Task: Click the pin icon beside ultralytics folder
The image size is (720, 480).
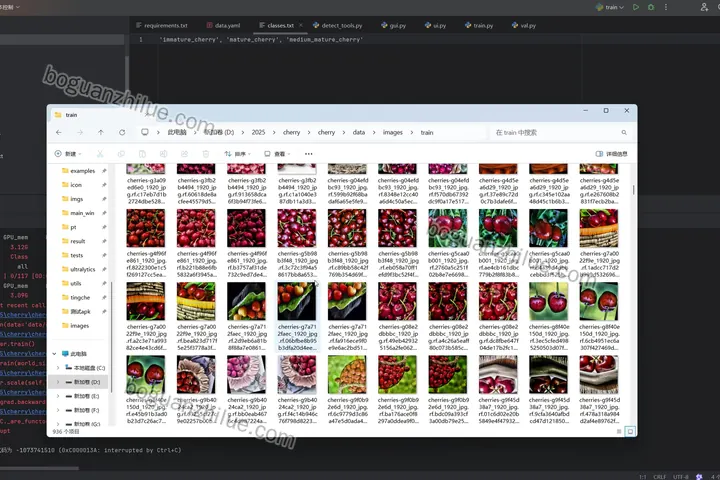Action: [104, 269]
